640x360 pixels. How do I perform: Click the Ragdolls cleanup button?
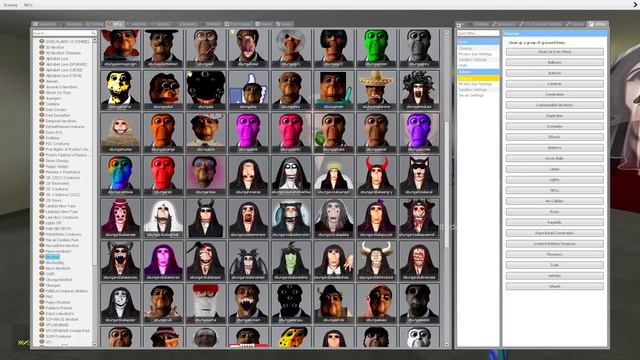tap(554, 222)
